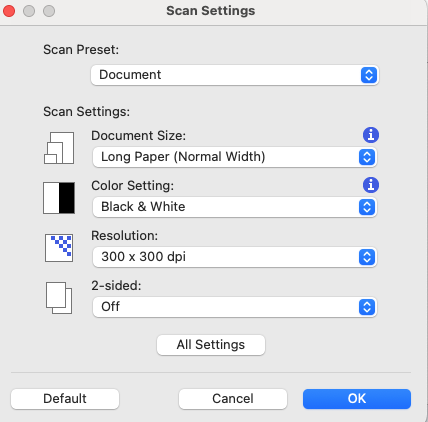Click the blue pixel Resolution icon
Image resolution: width=428 pixels, height=422 pixels.
[x=59, y=248]
